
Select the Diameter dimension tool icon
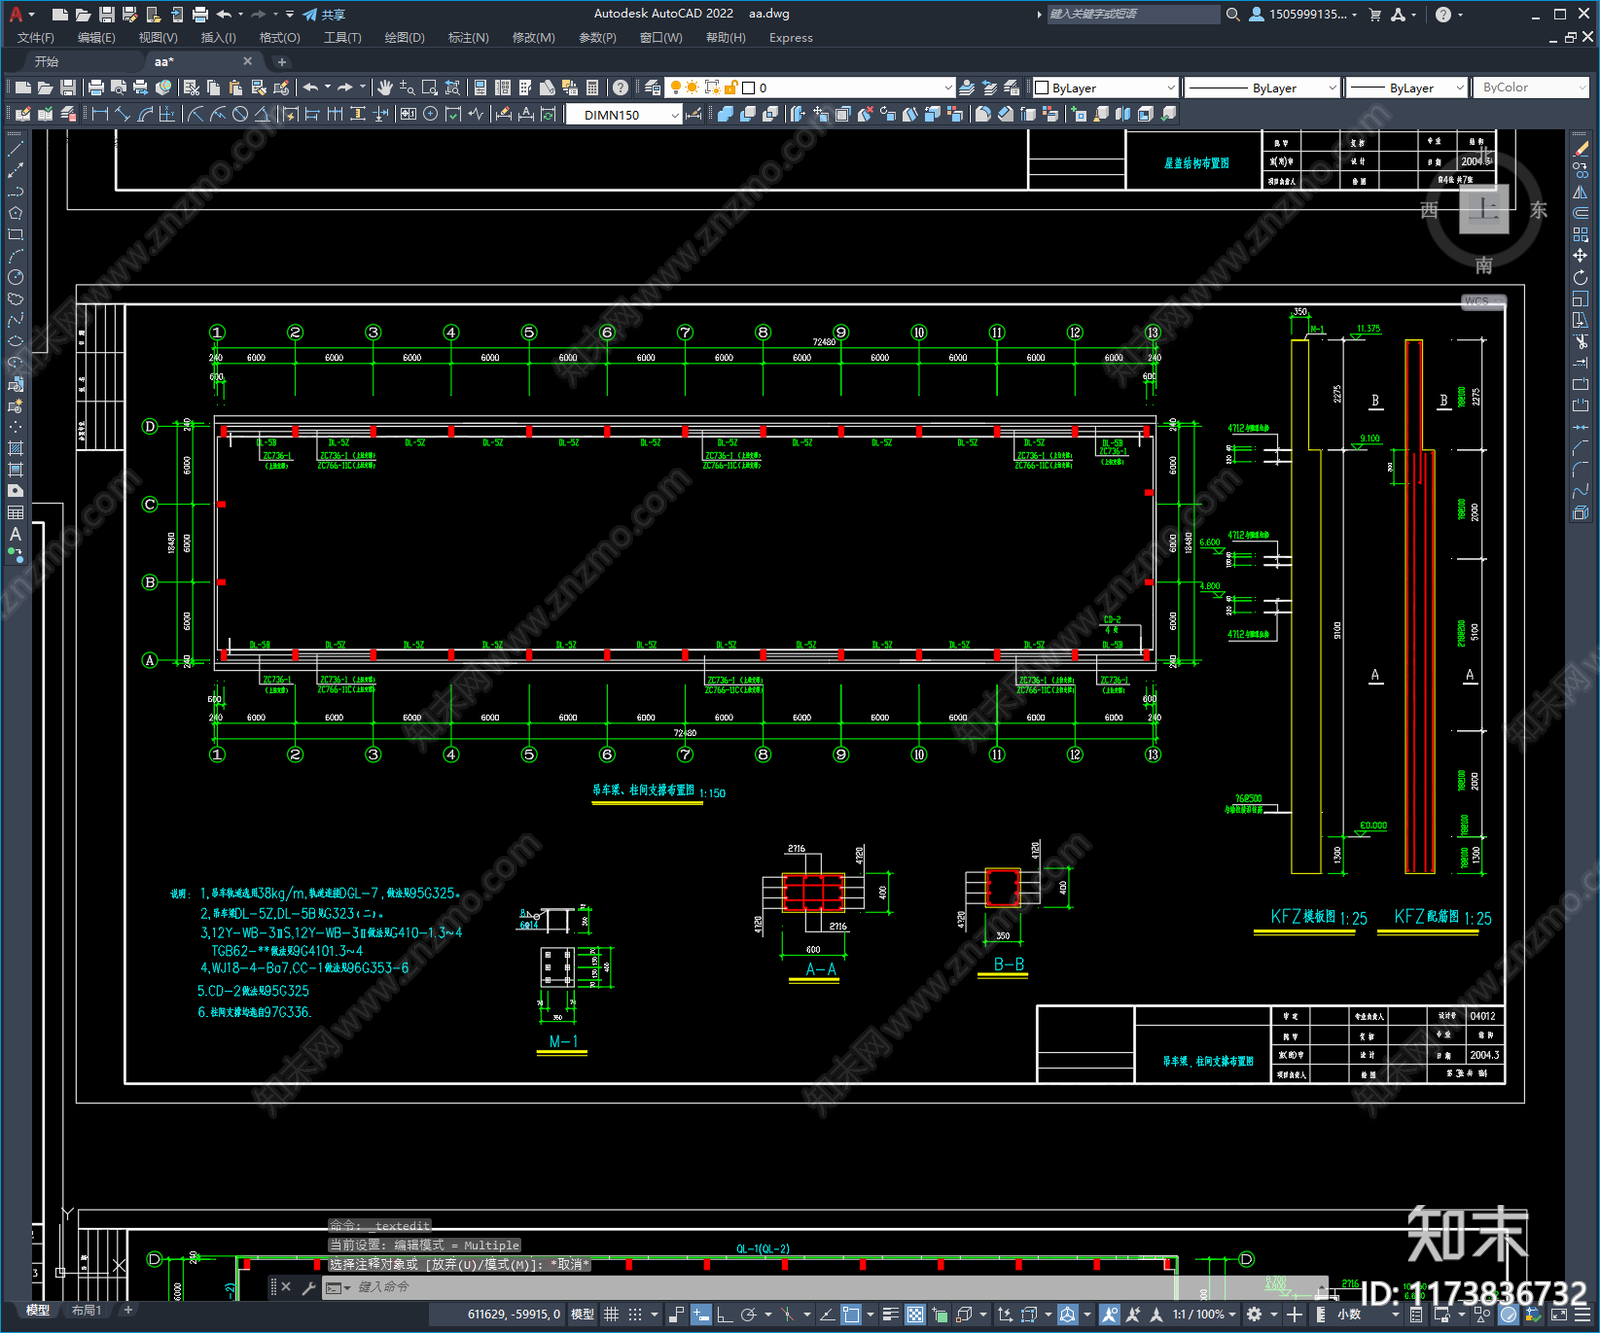(x=240, y=114)
